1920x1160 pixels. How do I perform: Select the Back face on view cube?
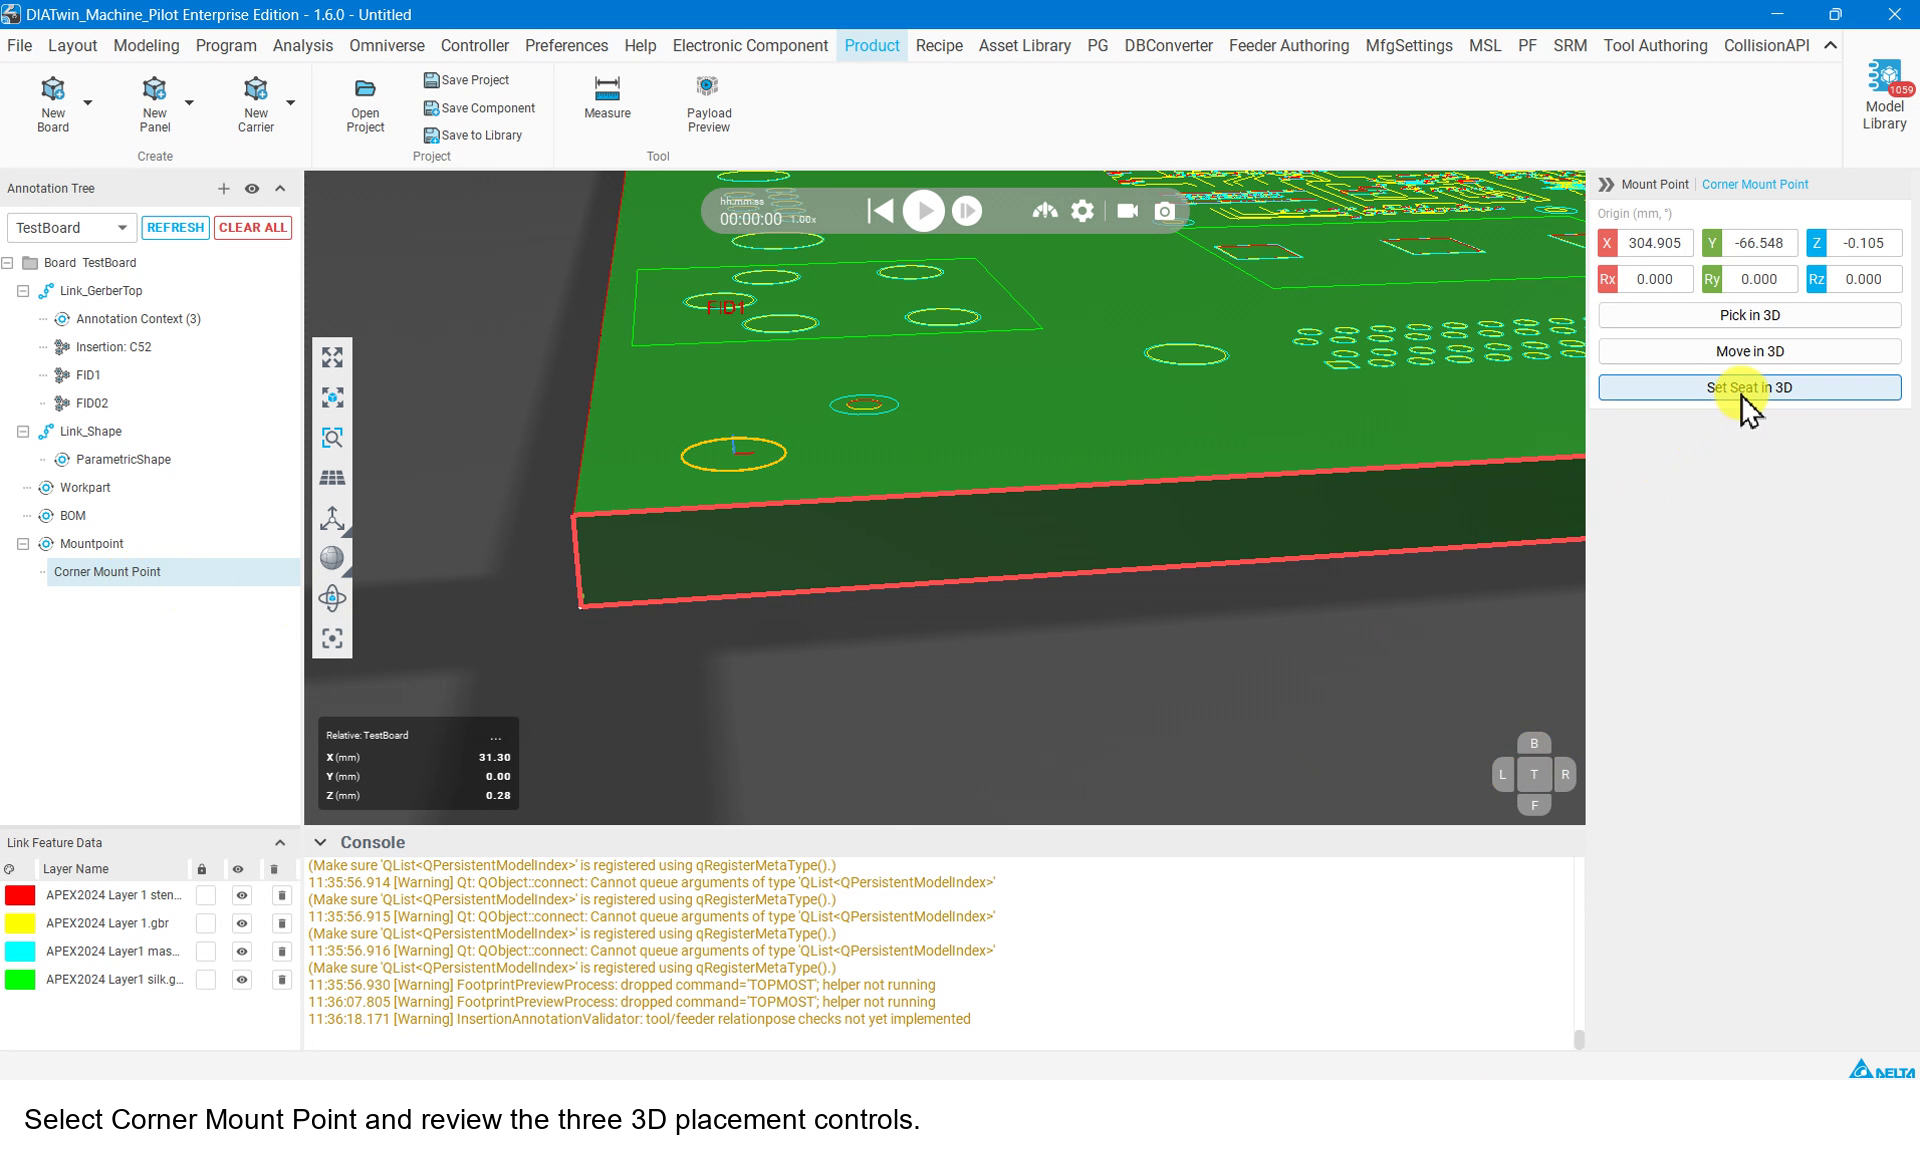(x=1534, y=744)
